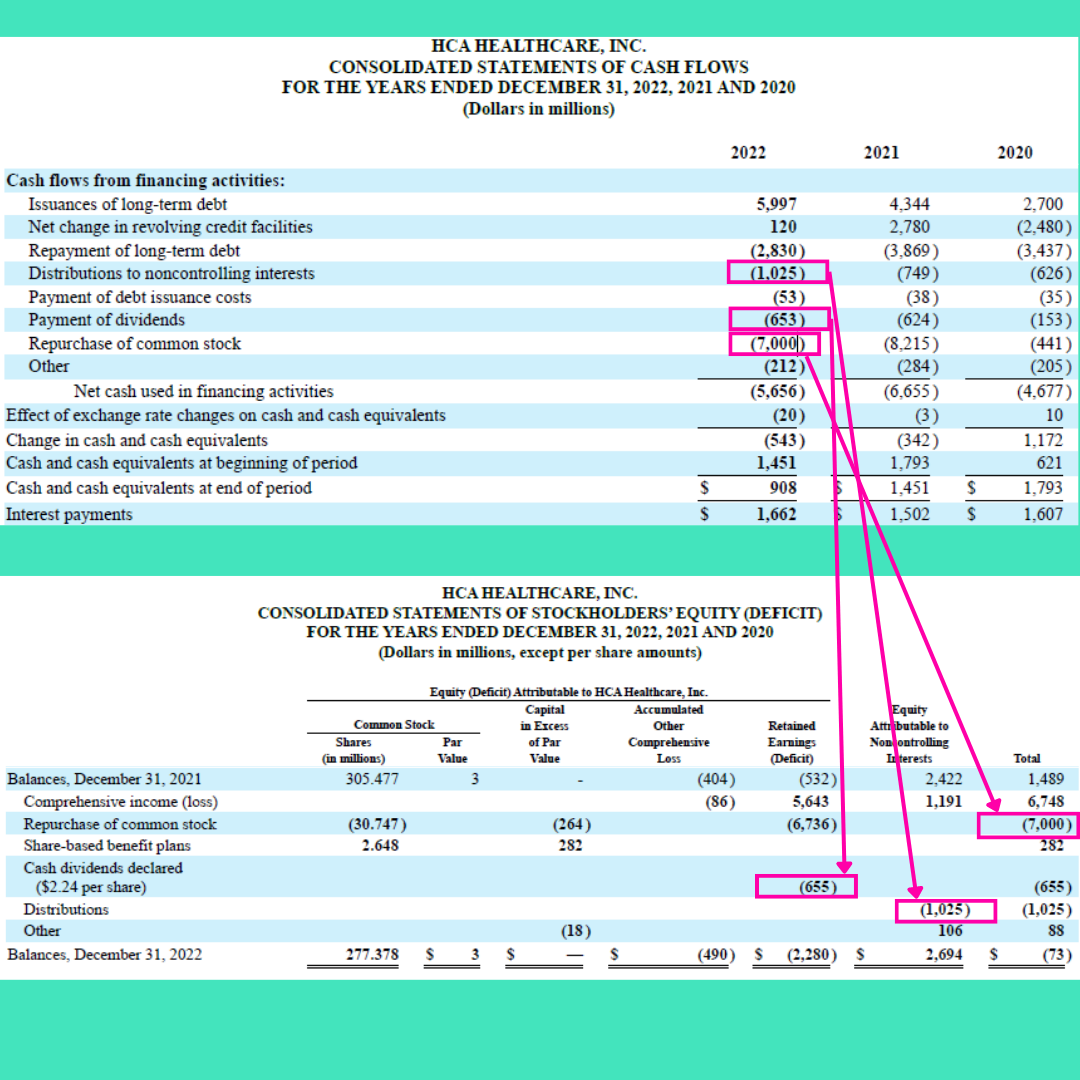Click the 'Balances, December 31, 2021' row label
Viewport: 1080px width, 1080px height.
[x=104, y=779]
